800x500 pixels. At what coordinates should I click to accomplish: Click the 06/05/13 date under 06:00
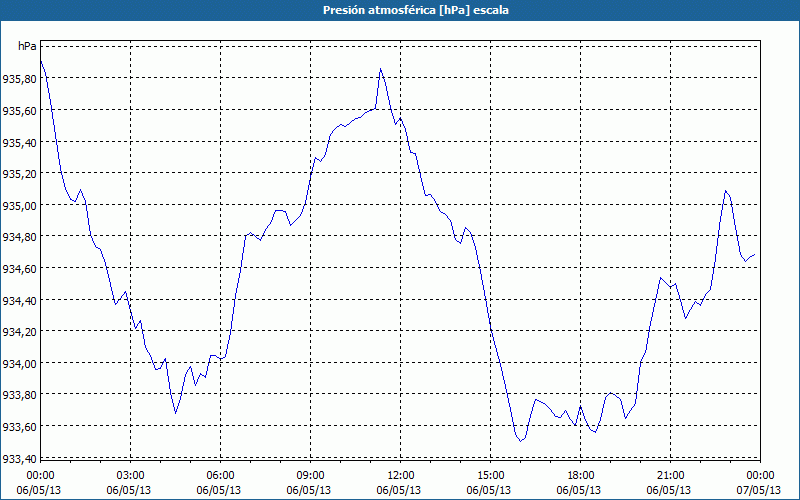219,490
